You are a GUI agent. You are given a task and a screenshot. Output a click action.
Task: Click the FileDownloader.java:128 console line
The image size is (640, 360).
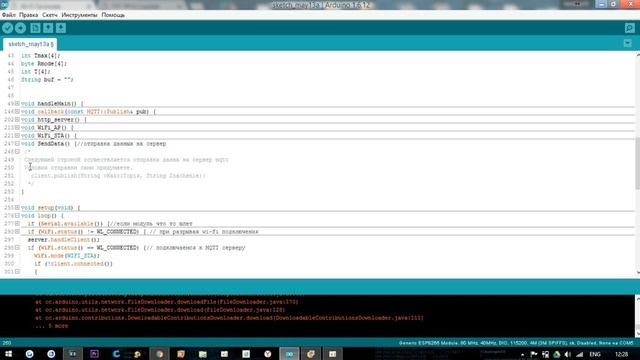(x=160, y=310)
